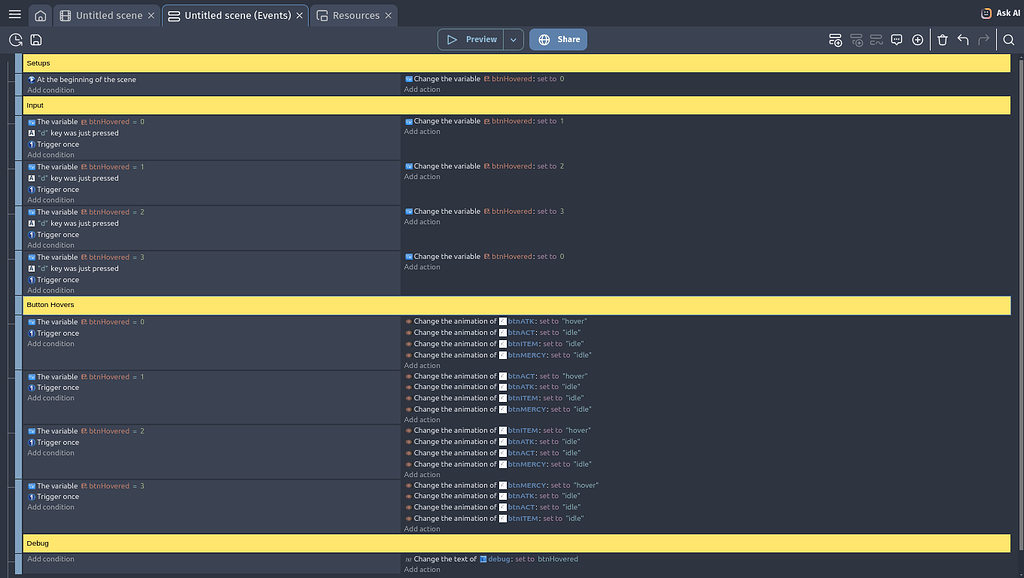The width and height of the screenshot is (1024, 578).
Task: Add condition under 'At the beginning of the scene'
Action: coord(51,90)
